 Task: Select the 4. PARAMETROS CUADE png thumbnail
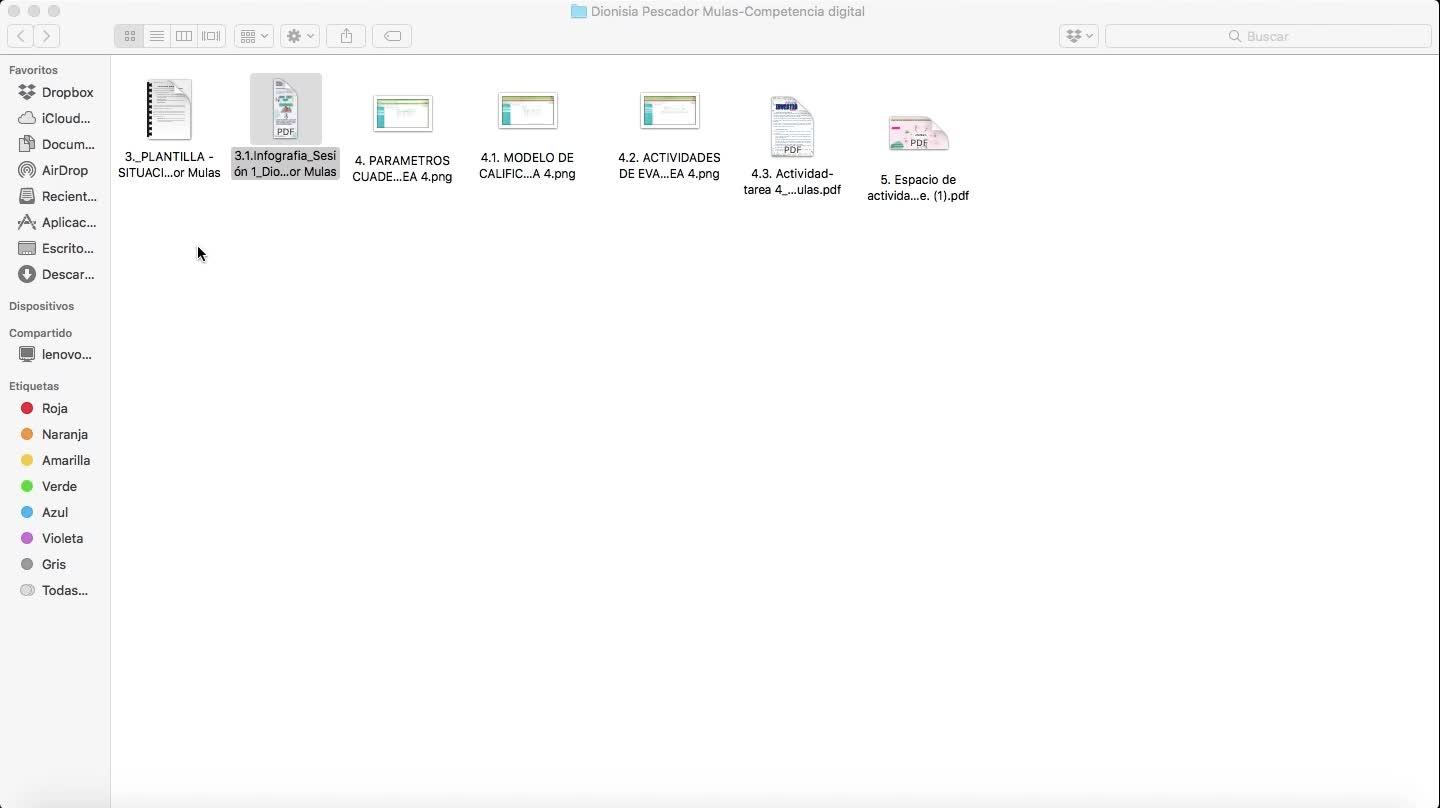403,113
